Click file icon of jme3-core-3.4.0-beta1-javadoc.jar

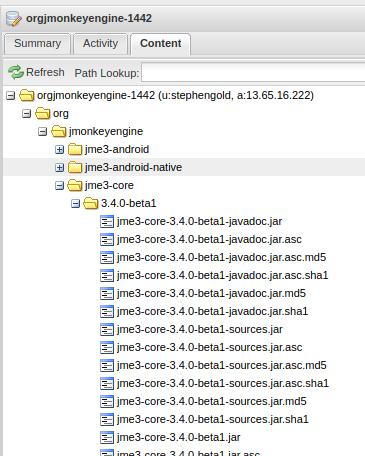[107, 221]
